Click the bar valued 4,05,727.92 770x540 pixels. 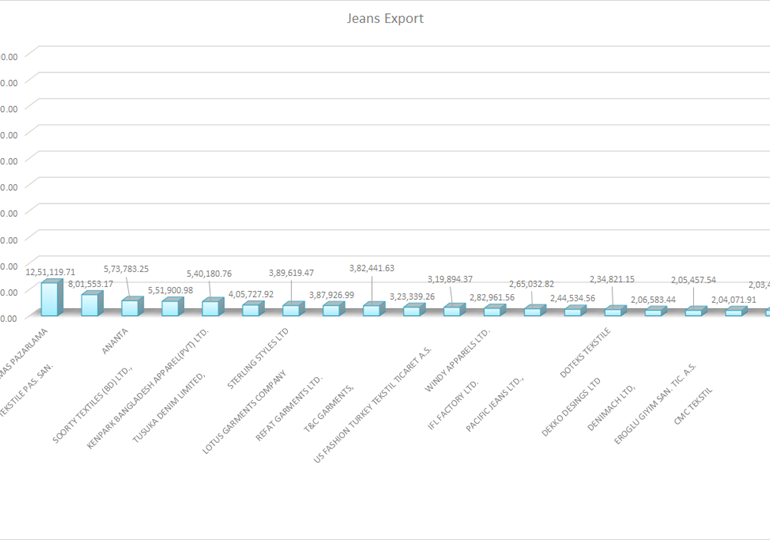tap(252, 309)
